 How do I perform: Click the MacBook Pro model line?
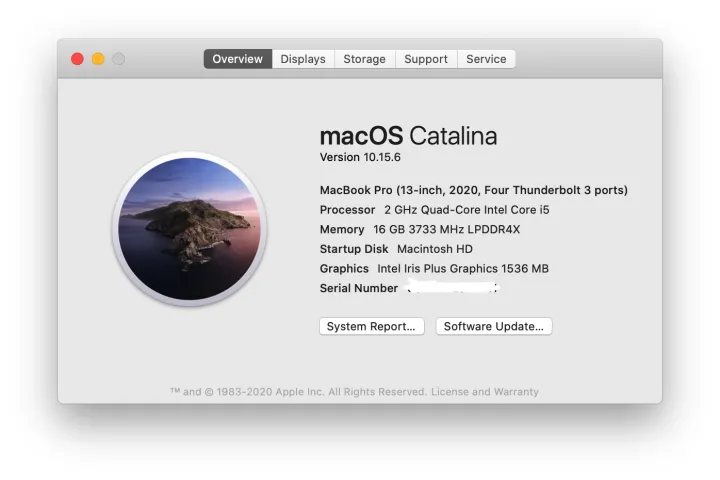pyautogui.click(x=473, y=190)
